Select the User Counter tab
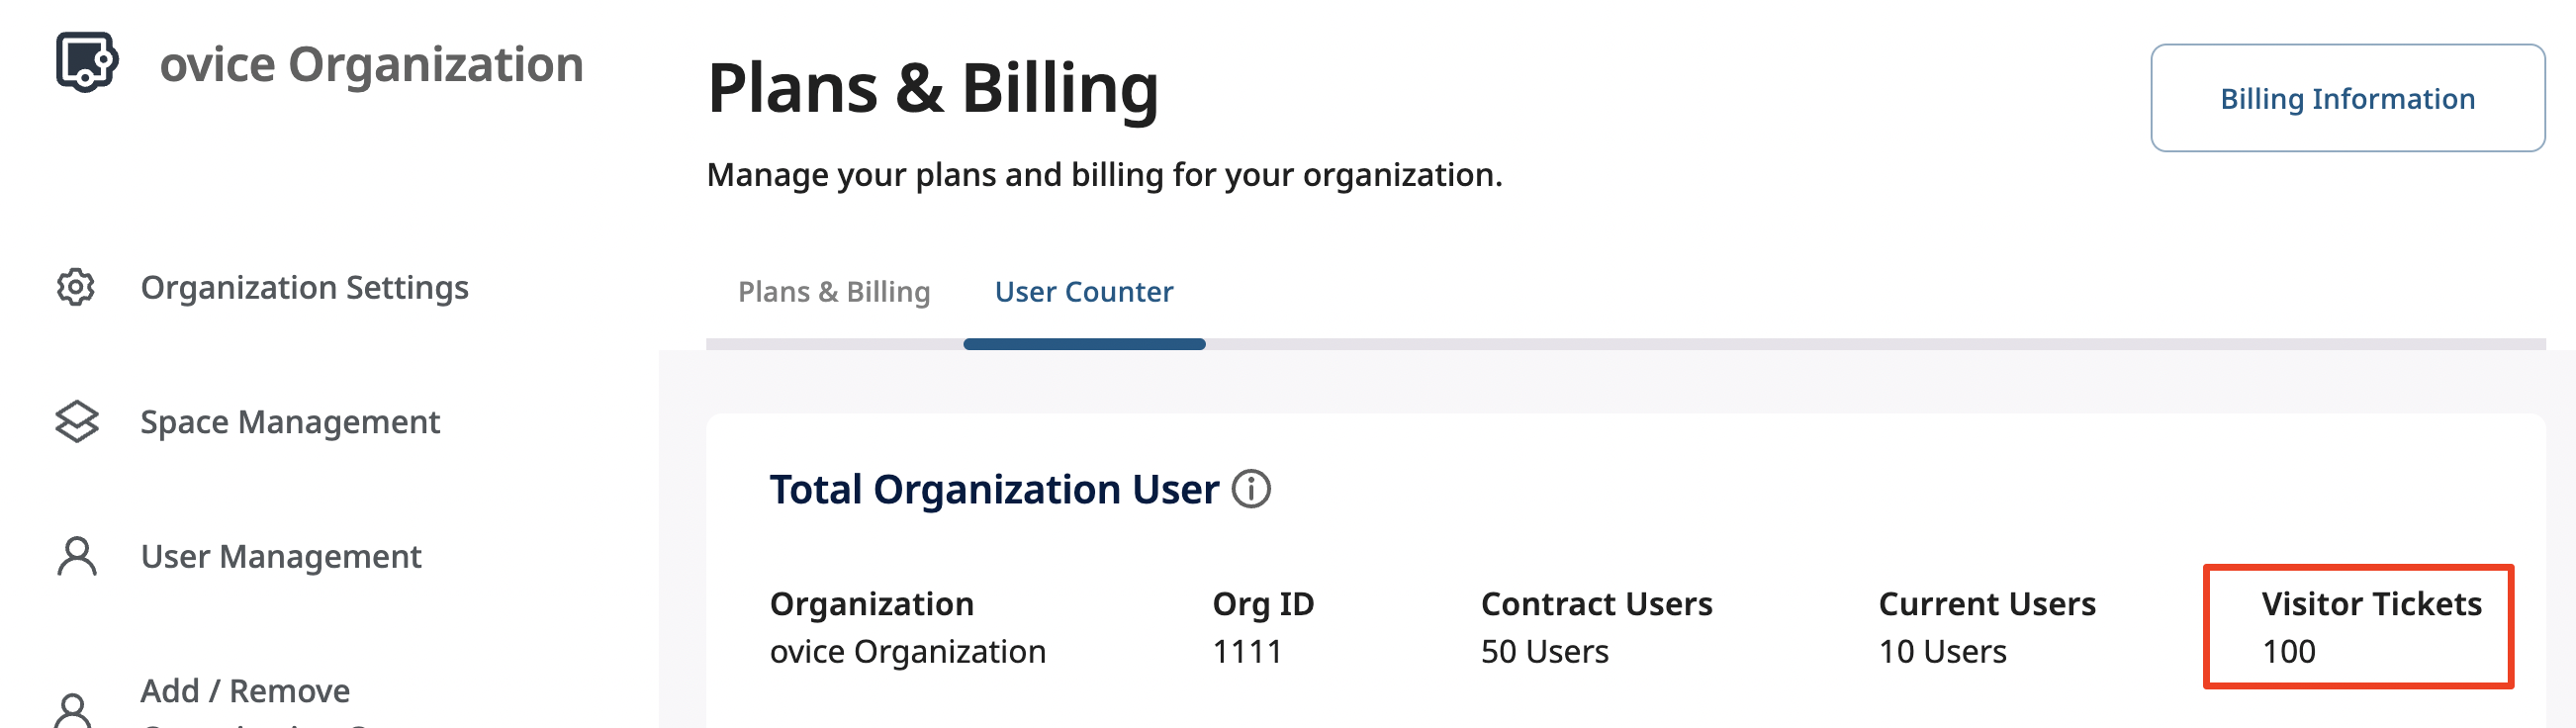 tap(1084, 292)
